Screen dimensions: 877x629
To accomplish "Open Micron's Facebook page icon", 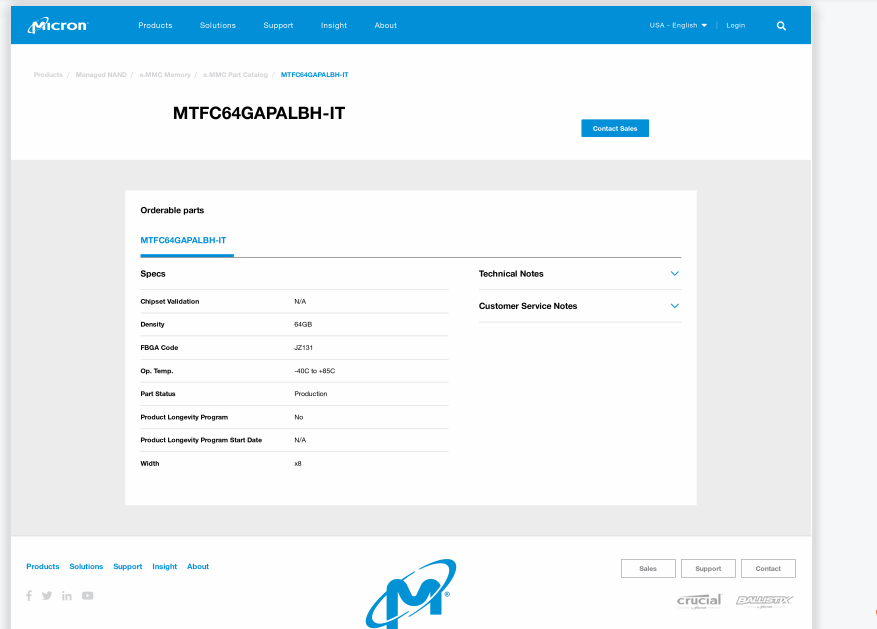I will [29, 595].
